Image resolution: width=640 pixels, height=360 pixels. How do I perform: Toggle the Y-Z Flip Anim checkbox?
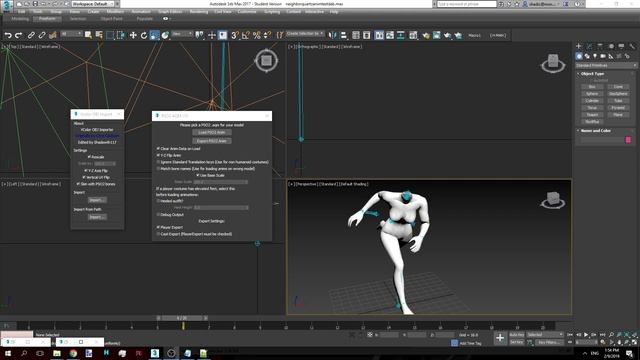point(158,156)
